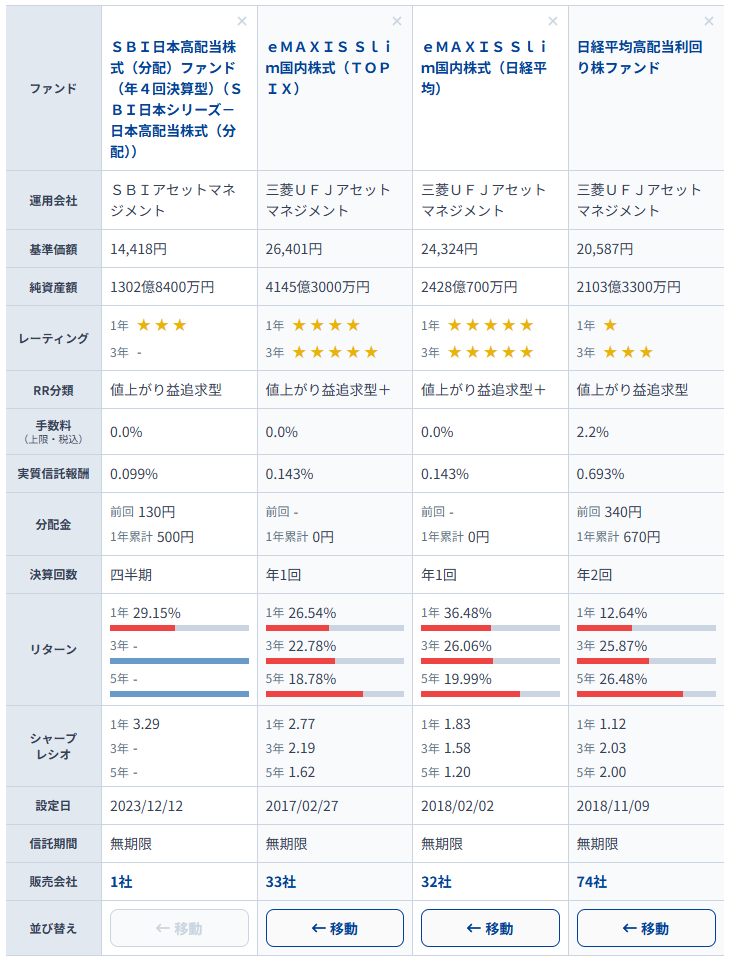Image resolution: width=730 pixels, height=957 pixels.
Task: Click the disabled 移動 button for SBI fund
Action: coord(179,928)
